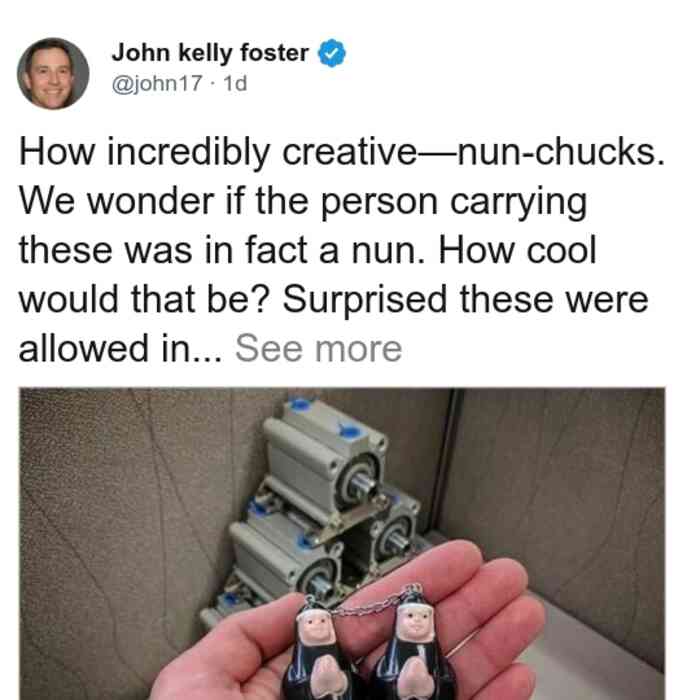
Task: Click the truncated "allowed in..." text
Action: point(120,349)
